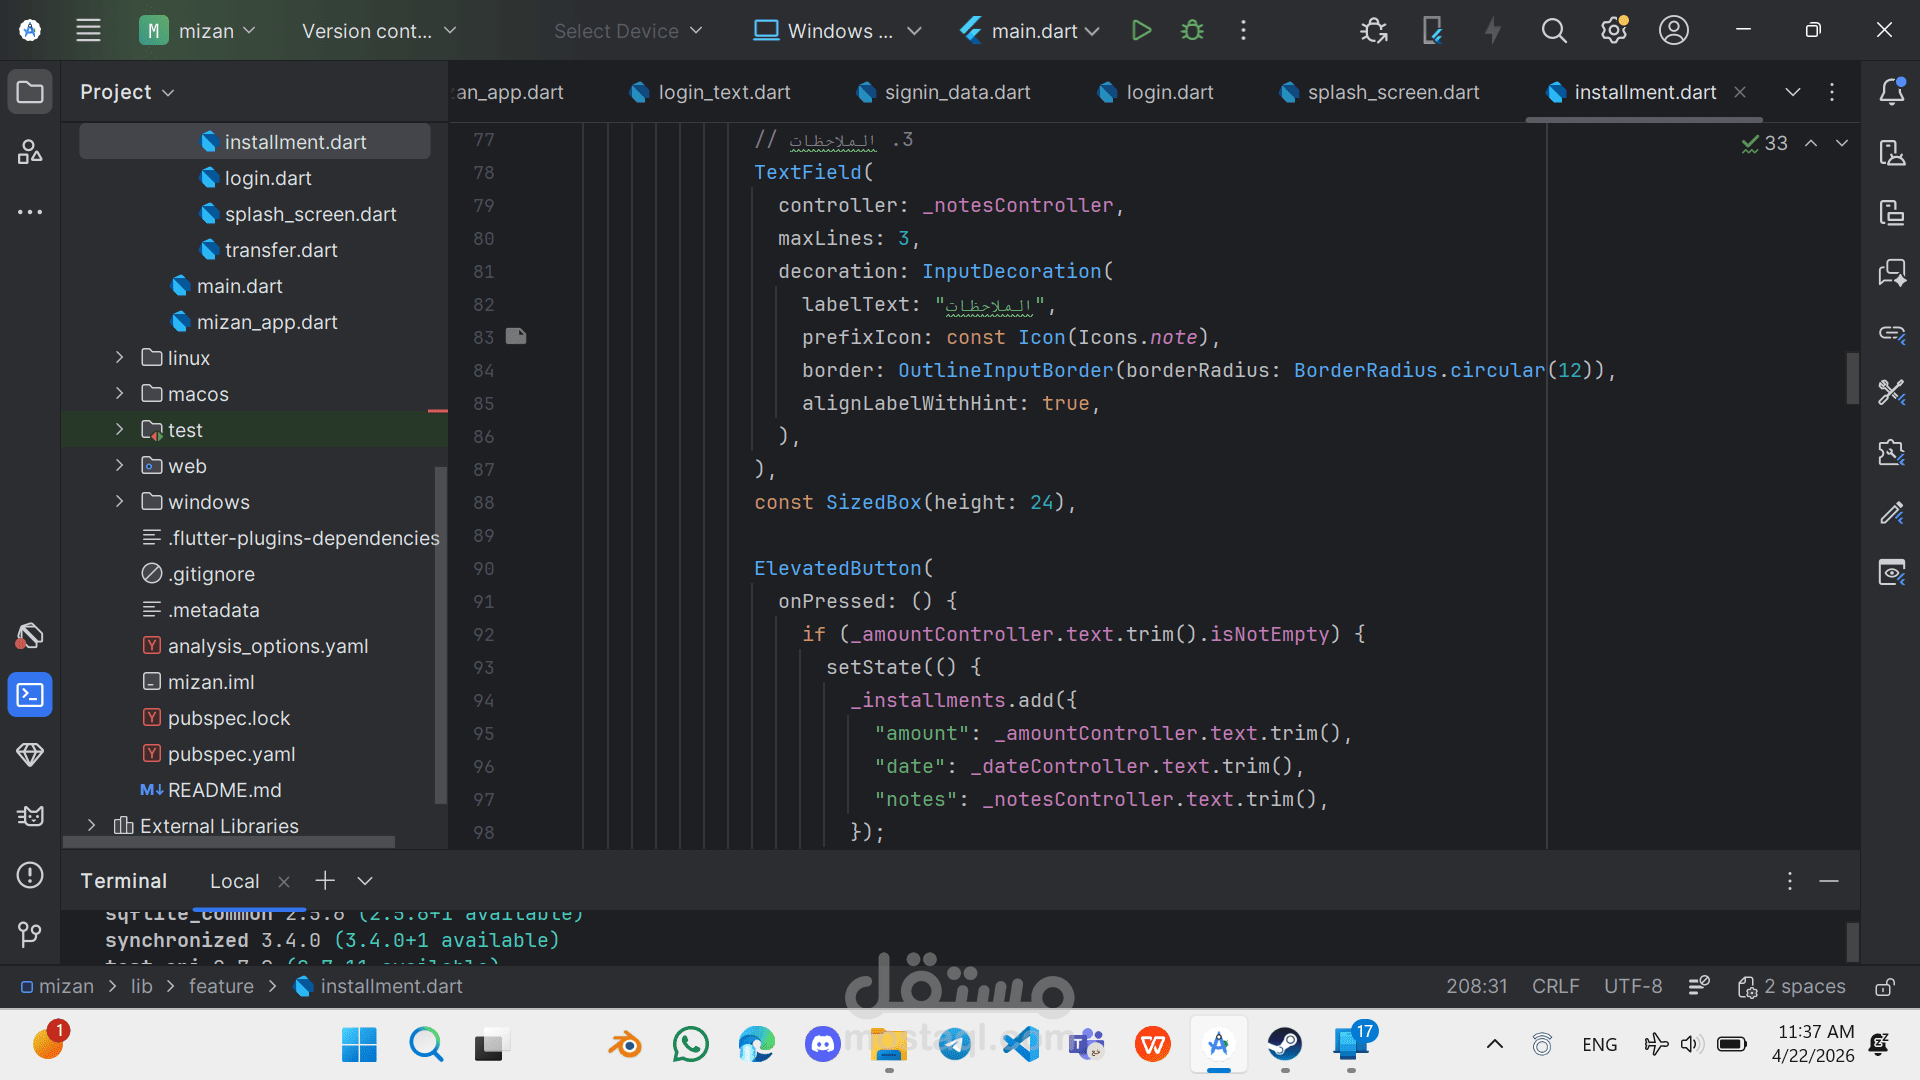This screenshot has width=1920, height=1080.
Task: Open the Problems tool window icon
Action: (x=30, y=875)
